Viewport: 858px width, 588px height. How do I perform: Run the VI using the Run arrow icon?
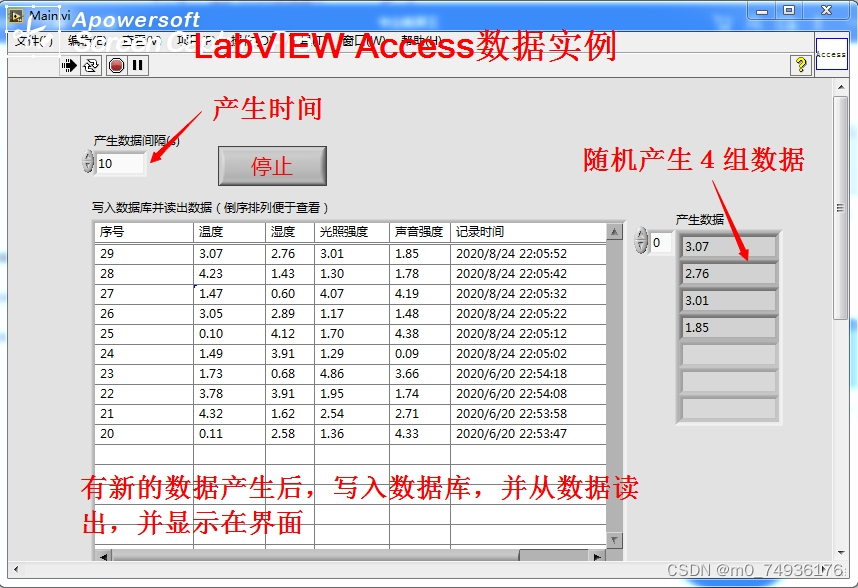pos(68,65)
